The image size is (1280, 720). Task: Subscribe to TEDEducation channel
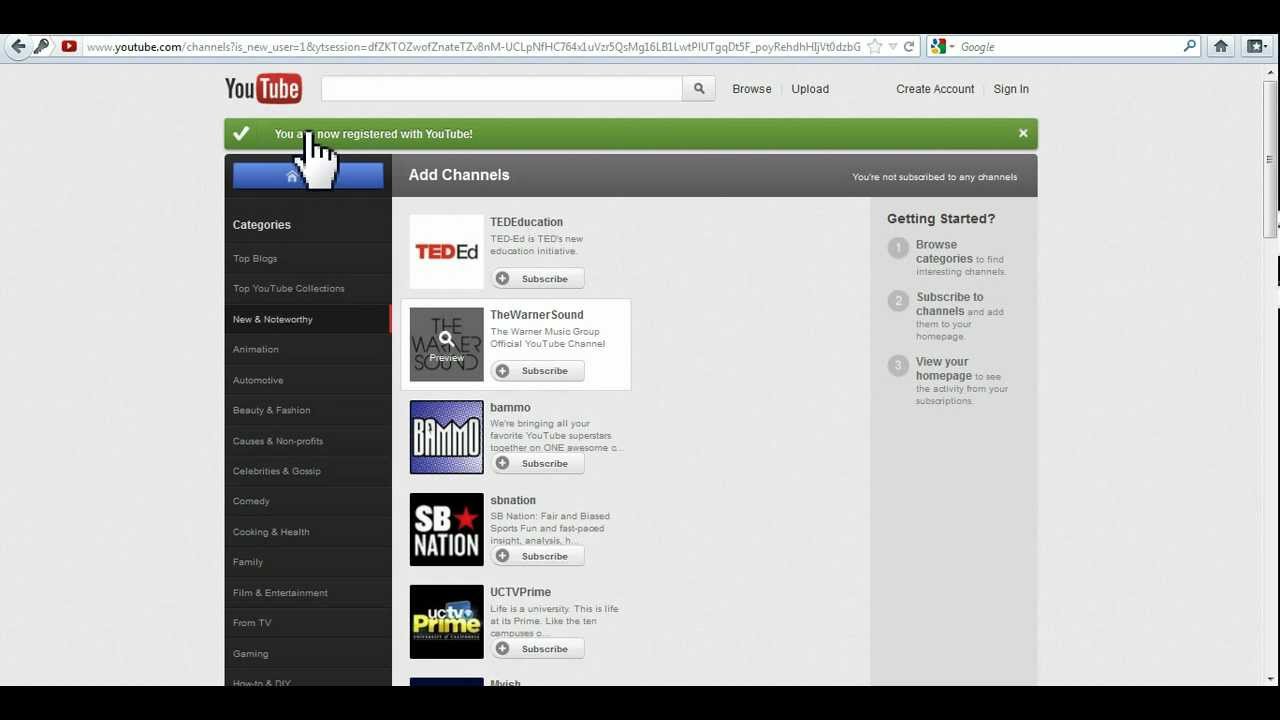537,279
